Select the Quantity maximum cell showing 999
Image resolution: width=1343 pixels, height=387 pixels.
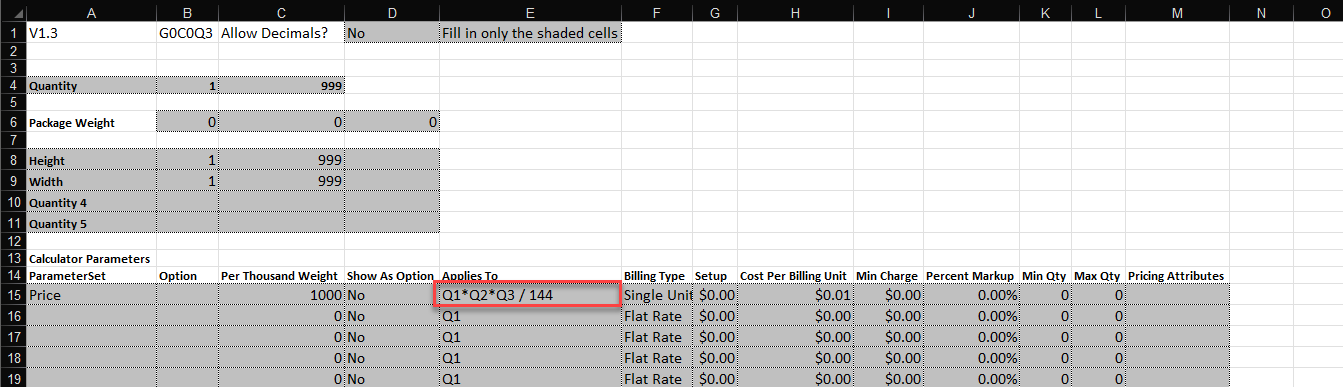pyautogui.click(x=281, y=87)
